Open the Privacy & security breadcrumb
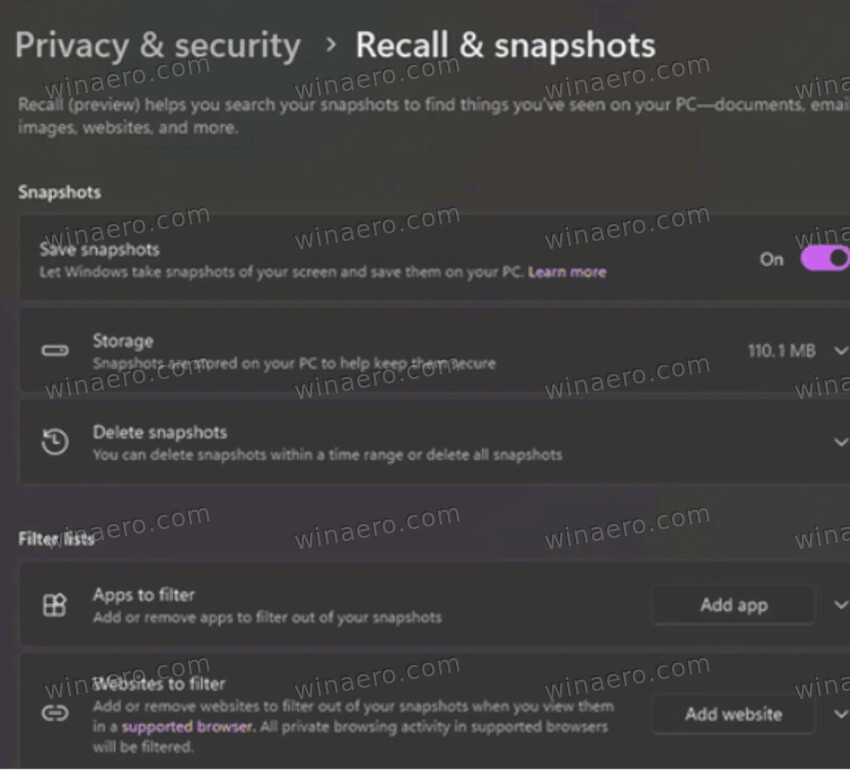The image size is (850, 772). (157, 45)
